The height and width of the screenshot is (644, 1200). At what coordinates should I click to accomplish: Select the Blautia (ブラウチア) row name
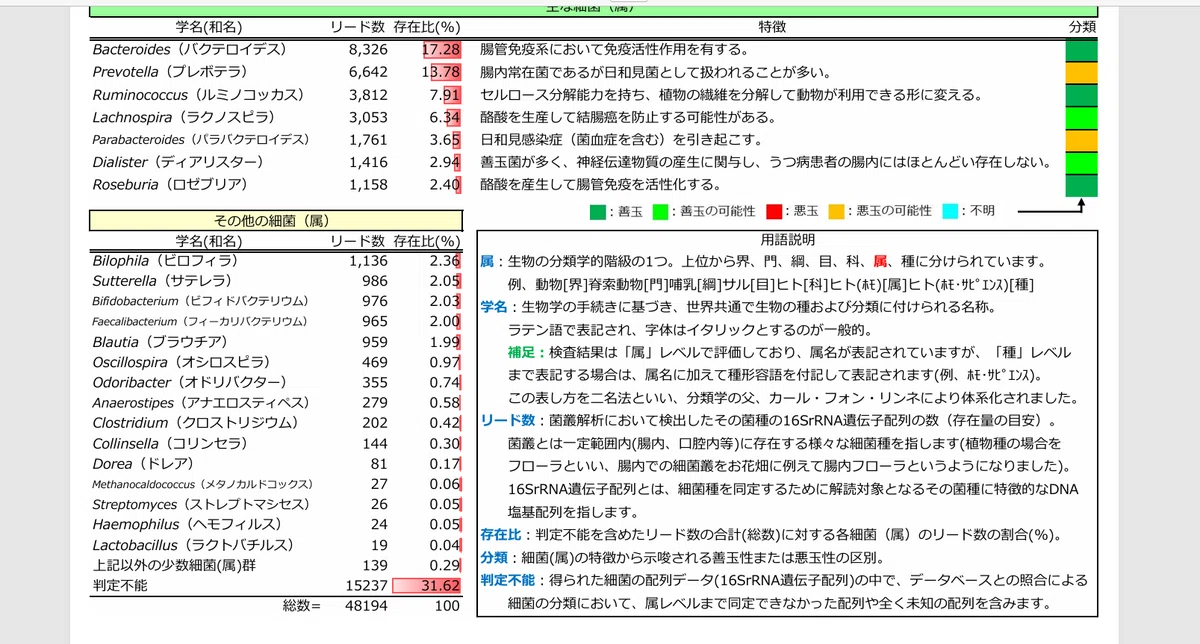click(x=162, y=342)
